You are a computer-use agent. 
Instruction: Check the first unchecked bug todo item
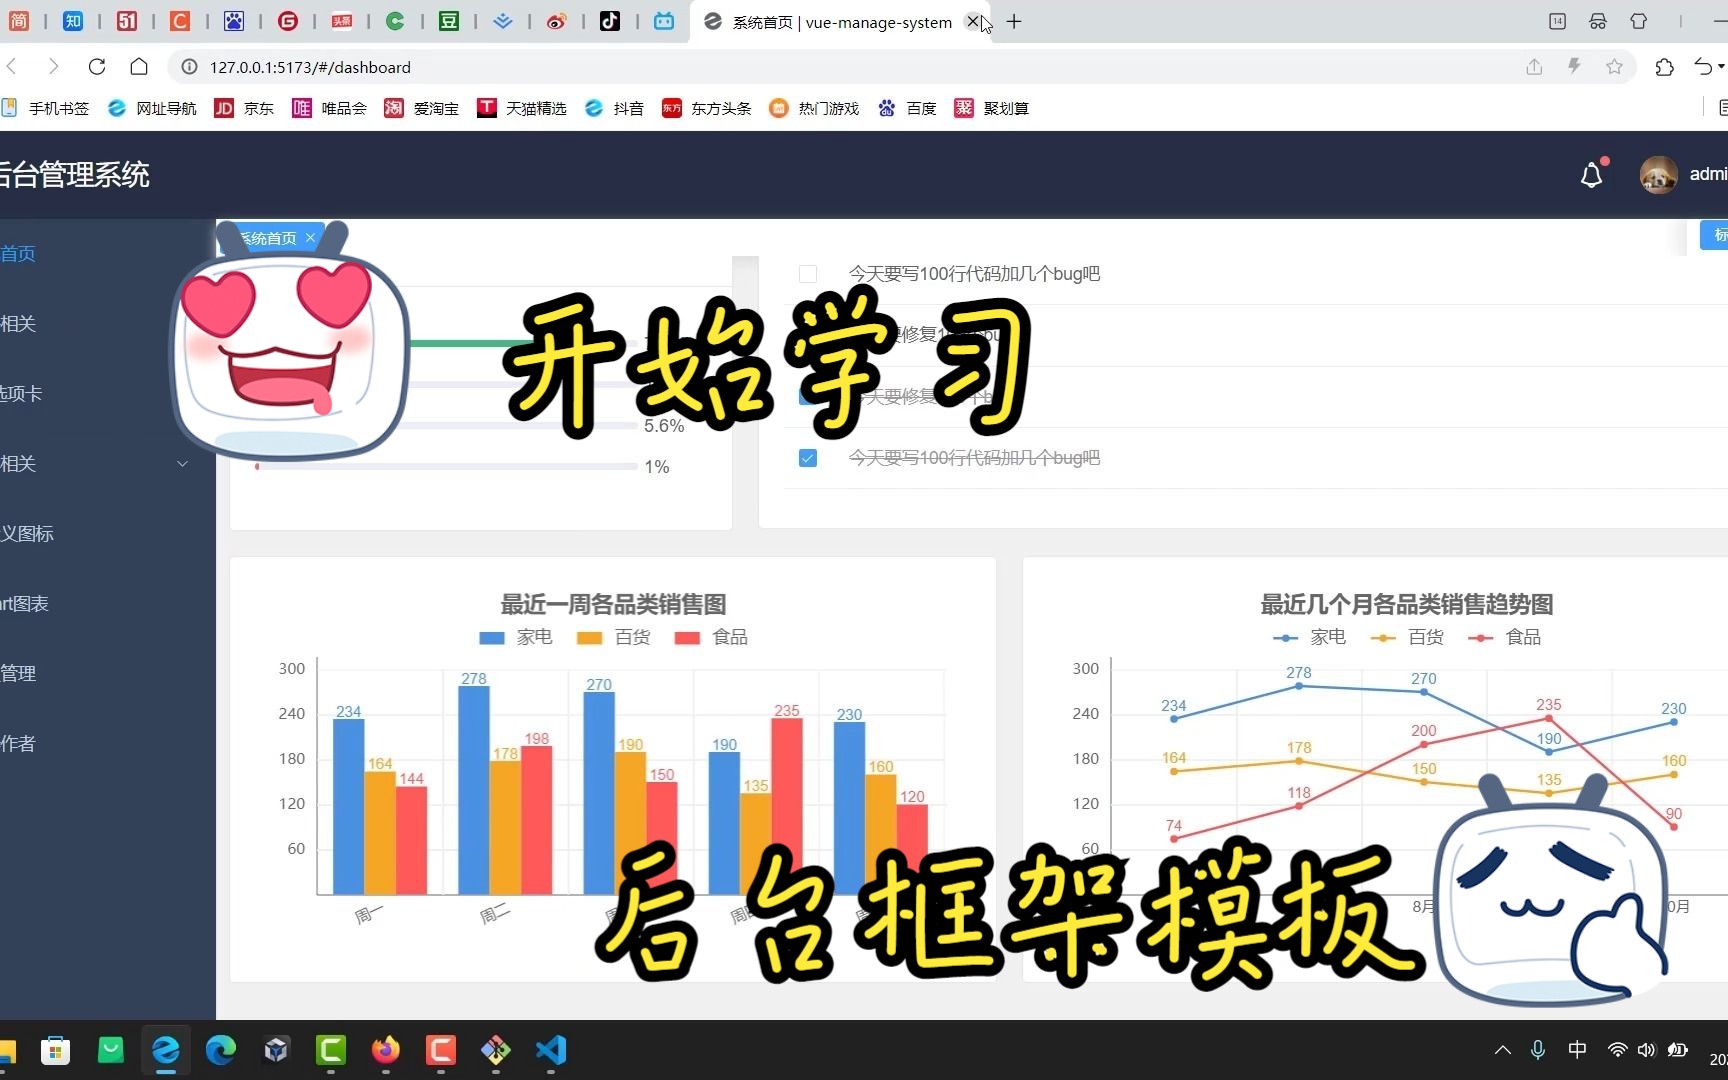[x=807, y=273]
